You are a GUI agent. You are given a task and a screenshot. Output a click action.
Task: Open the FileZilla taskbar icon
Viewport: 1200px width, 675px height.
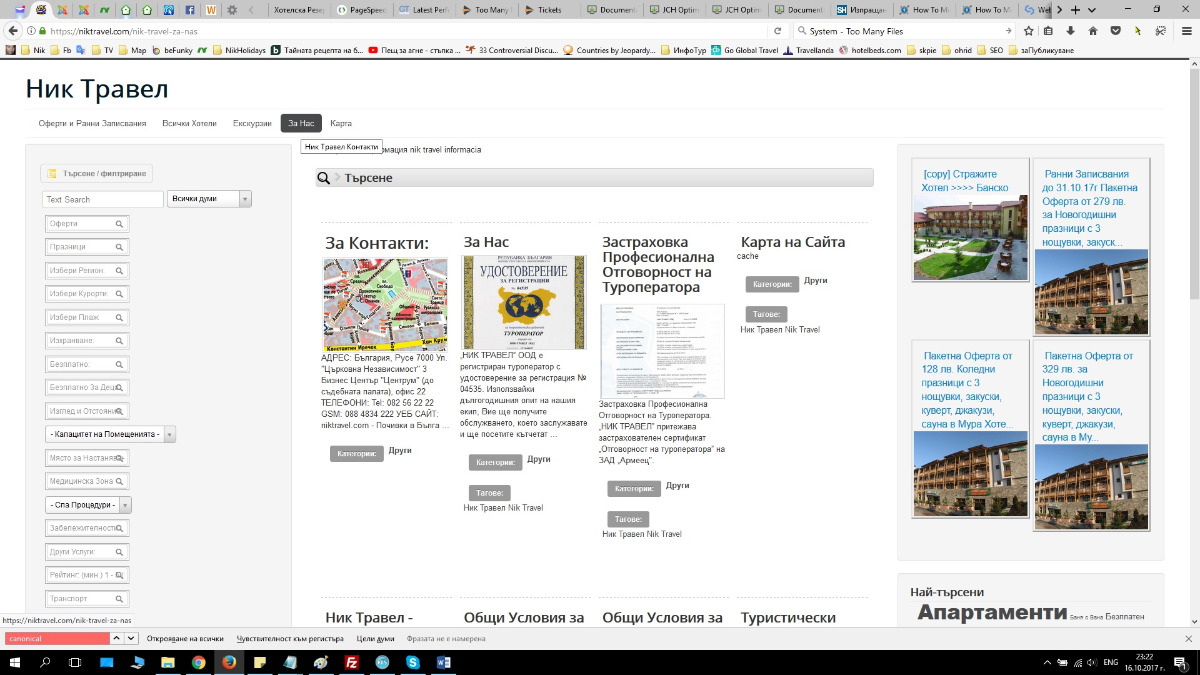351,662
